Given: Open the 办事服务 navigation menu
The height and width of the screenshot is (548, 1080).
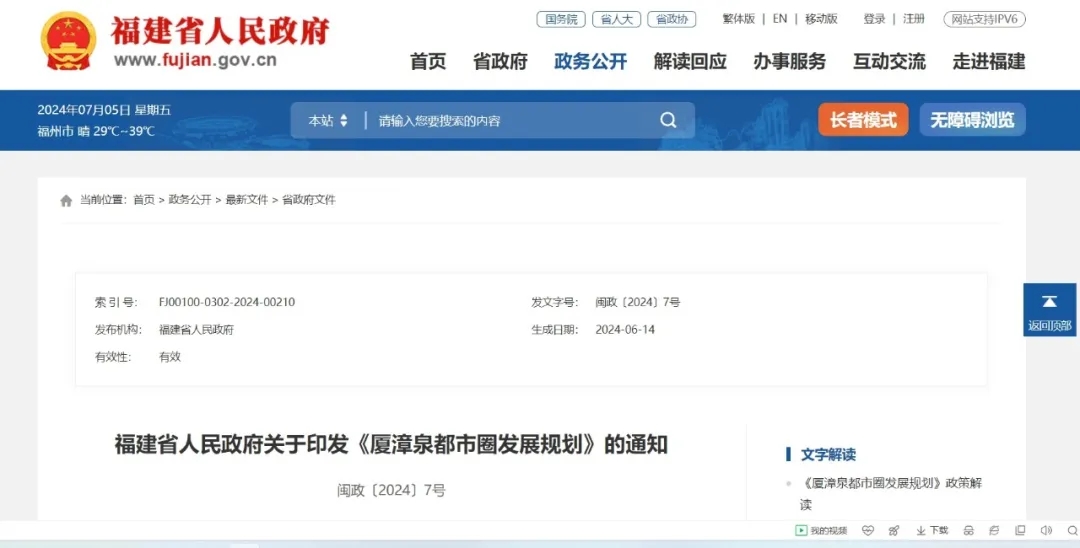Looking at the screenshot, I should point(789,62).
